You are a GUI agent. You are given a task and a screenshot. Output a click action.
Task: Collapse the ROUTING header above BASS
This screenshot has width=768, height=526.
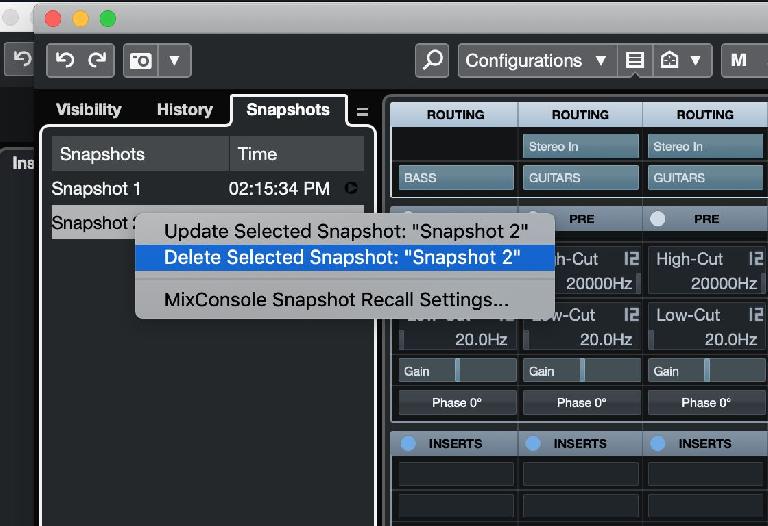tap(455, 115)
